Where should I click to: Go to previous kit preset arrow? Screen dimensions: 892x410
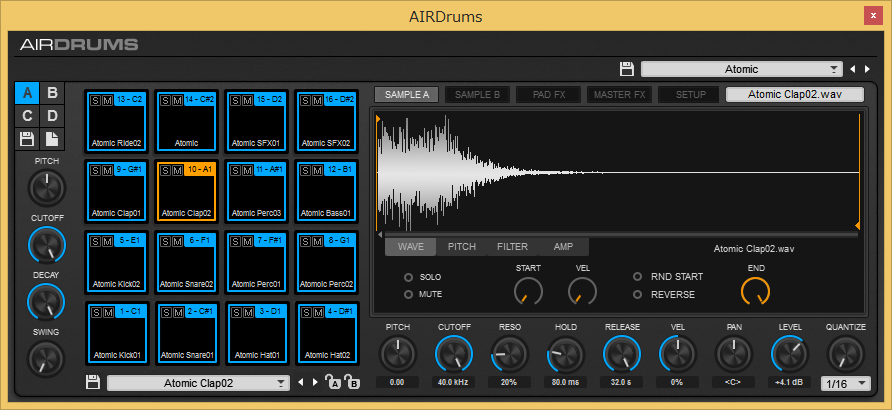tap(852, 69)
